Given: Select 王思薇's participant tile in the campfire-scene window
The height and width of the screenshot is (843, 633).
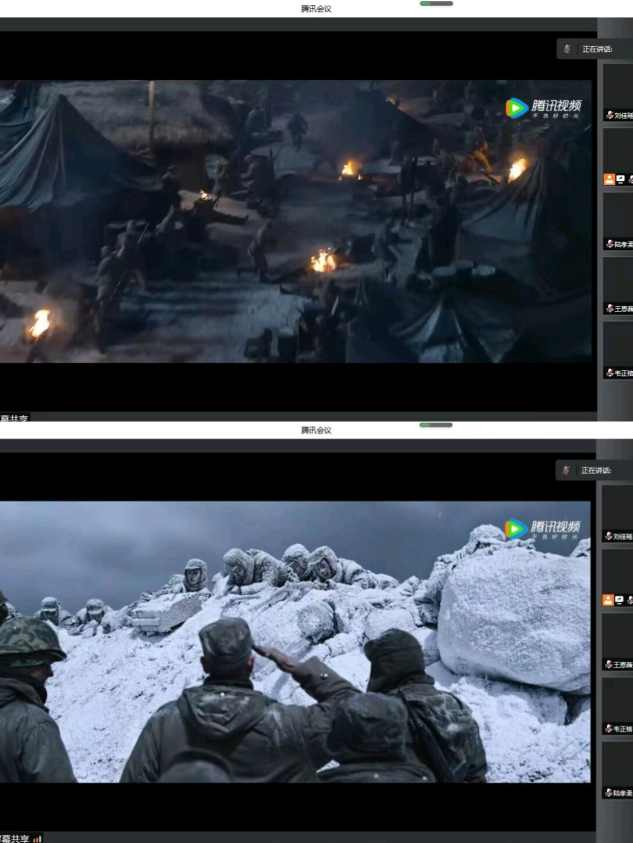Looking at the screenshot, I should (617, 286).
